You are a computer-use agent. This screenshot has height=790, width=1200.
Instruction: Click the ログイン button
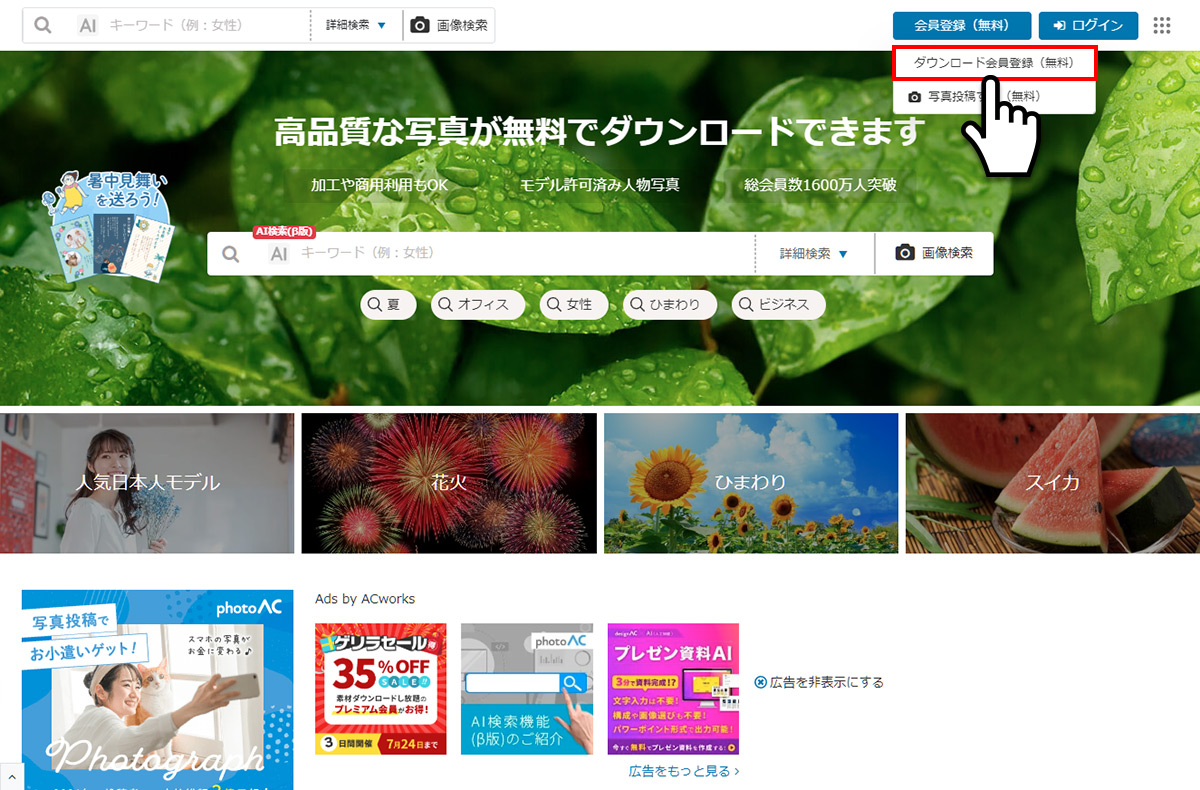1088,25
